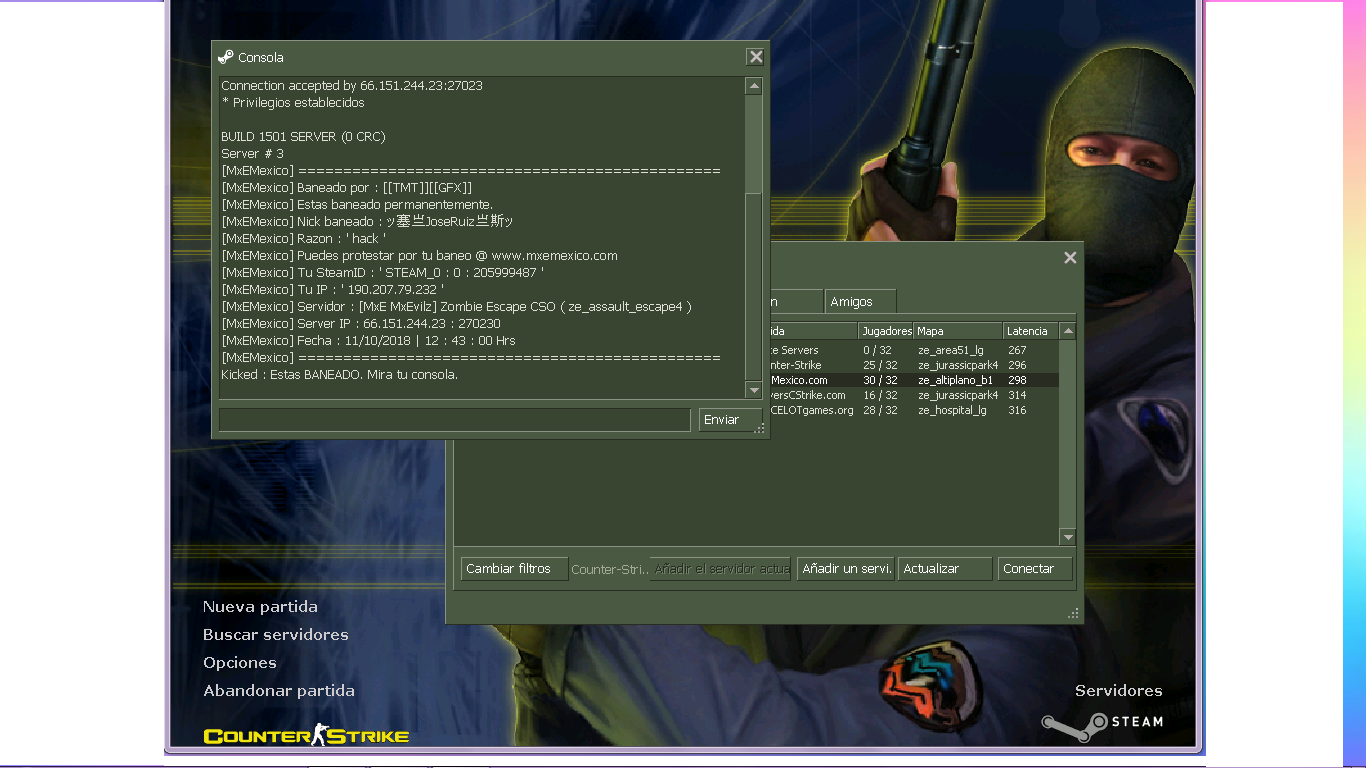Click the latency value 267
Screen dimensions: 1366x768
[1017, 350]
